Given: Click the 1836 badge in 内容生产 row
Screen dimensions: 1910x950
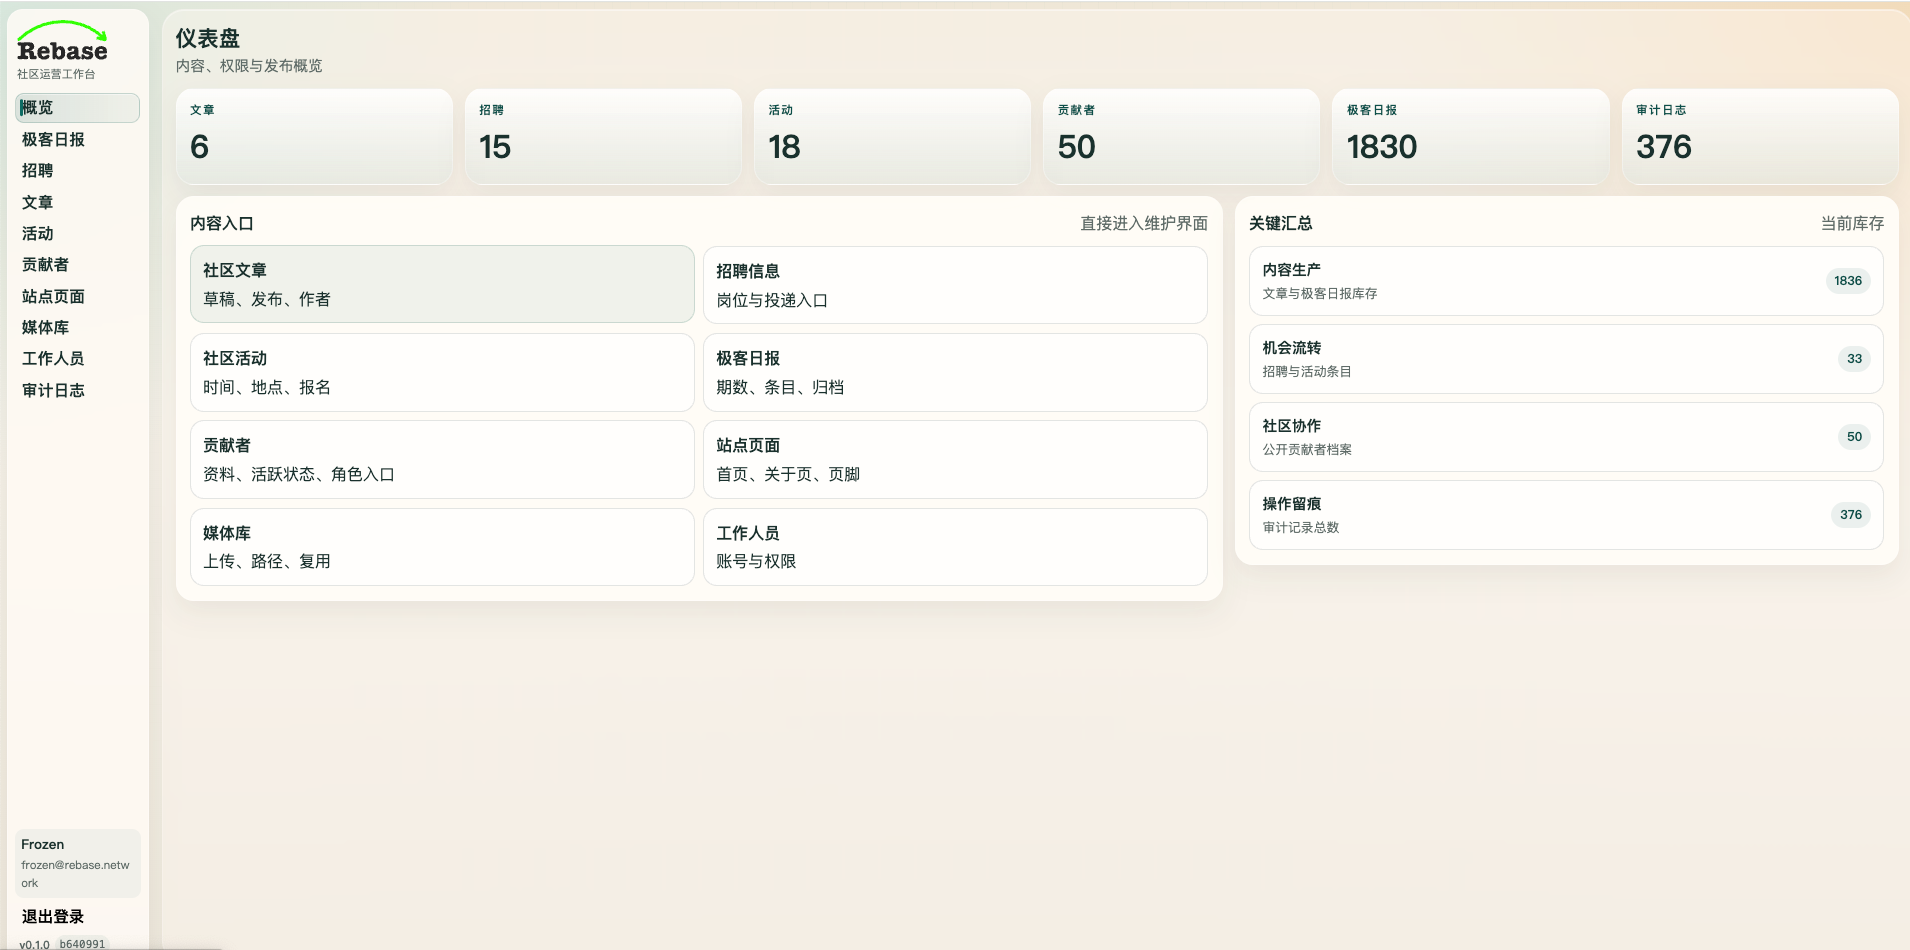Looking at the screenshot, I should pyautogui.click(x=1847, y=281).
